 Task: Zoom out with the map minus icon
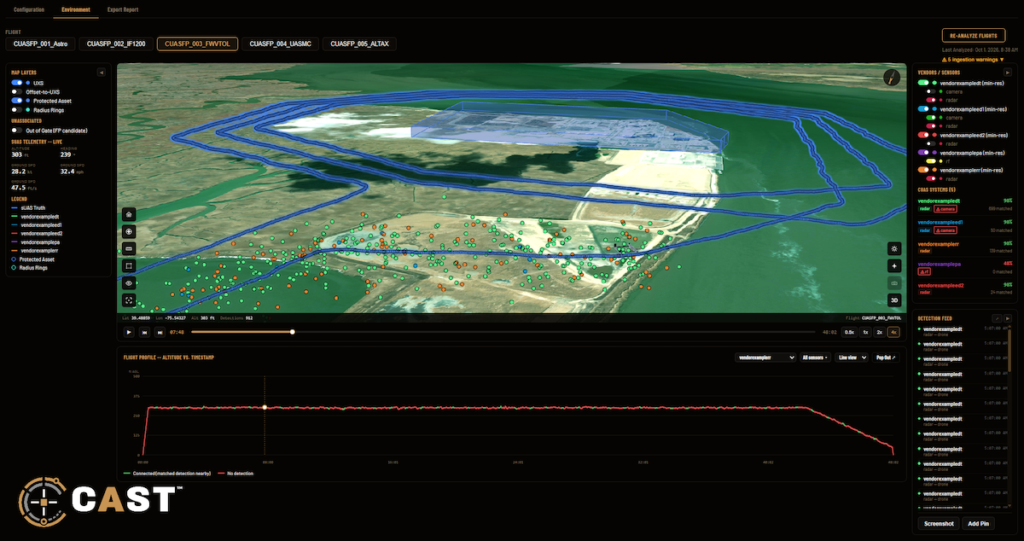(x=129, y=249)
